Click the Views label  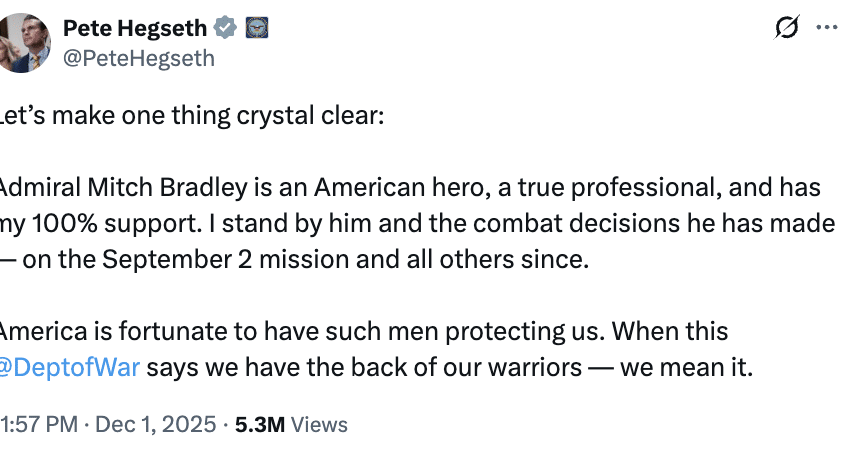320,424
